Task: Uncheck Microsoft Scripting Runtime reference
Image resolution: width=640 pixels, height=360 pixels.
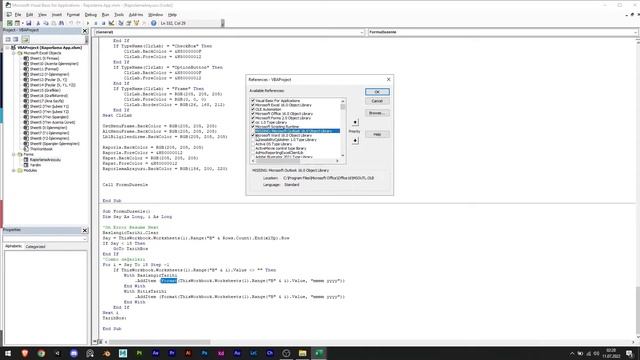Action: tap(253, 127)
